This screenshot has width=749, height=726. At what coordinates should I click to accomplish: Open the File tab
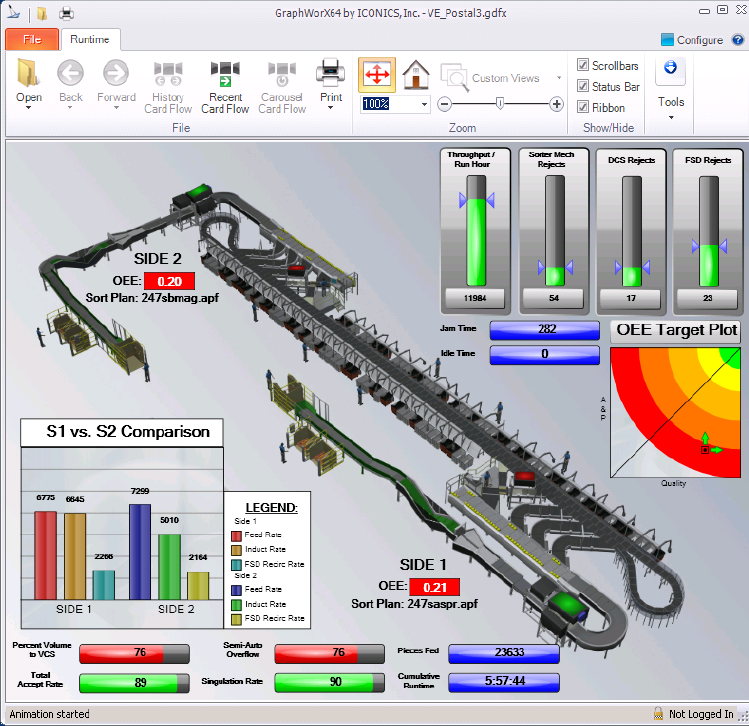pos(31,40)
